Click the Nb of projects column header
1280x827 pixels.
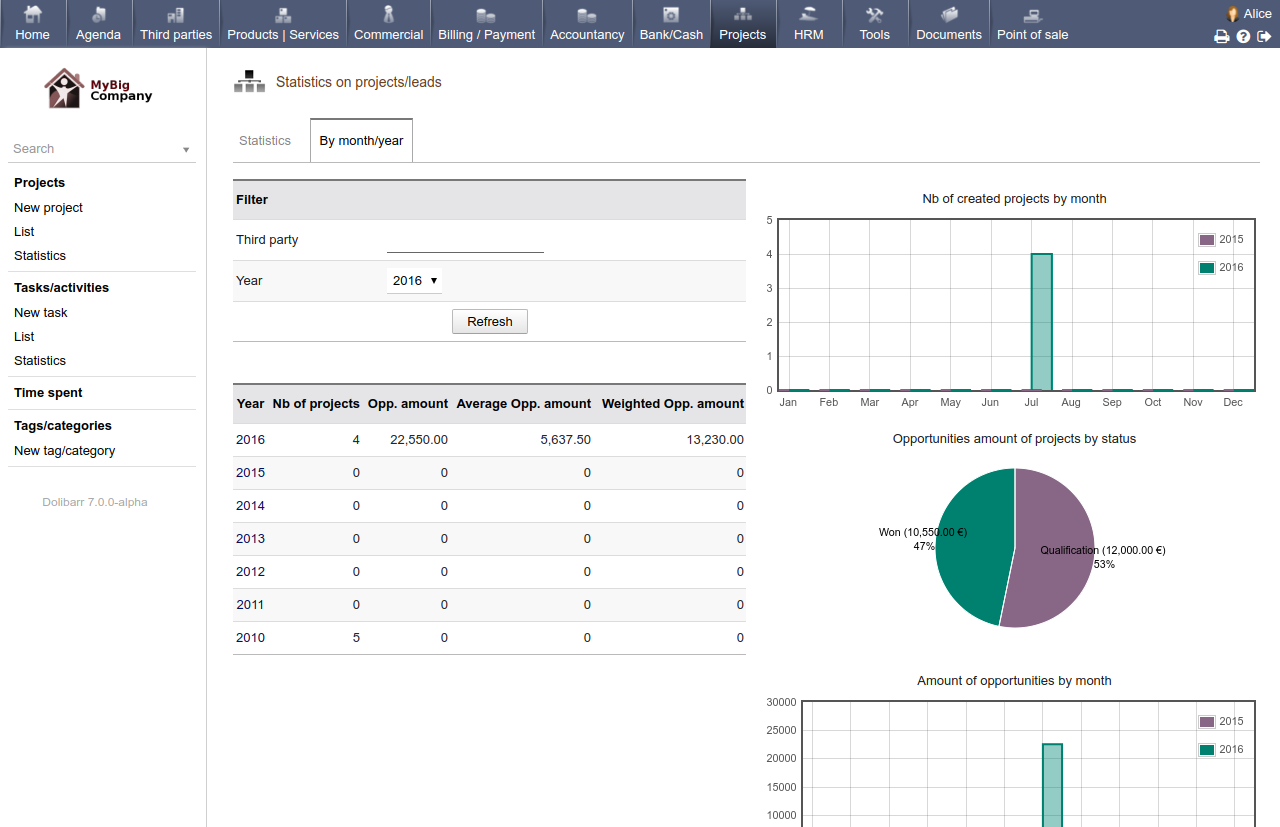[x=316, y=404]
